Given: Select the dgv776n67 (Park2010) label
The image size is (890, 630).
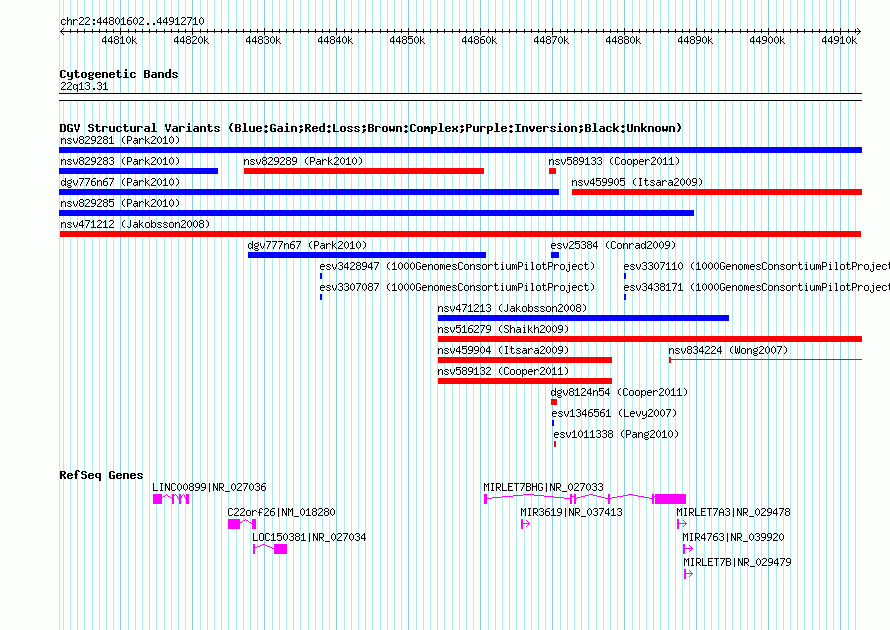Looking at the screenshot, I should (x=120, y=182).
